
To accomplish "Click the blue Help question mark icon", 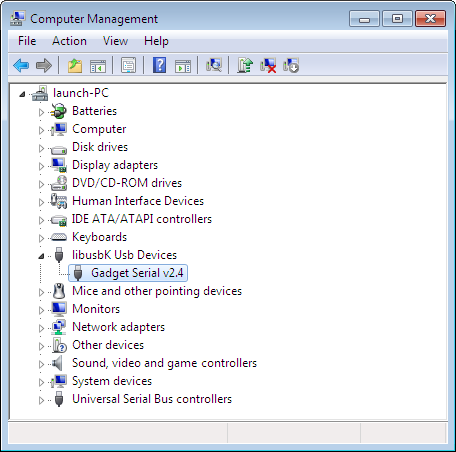I will coord(160,65).
